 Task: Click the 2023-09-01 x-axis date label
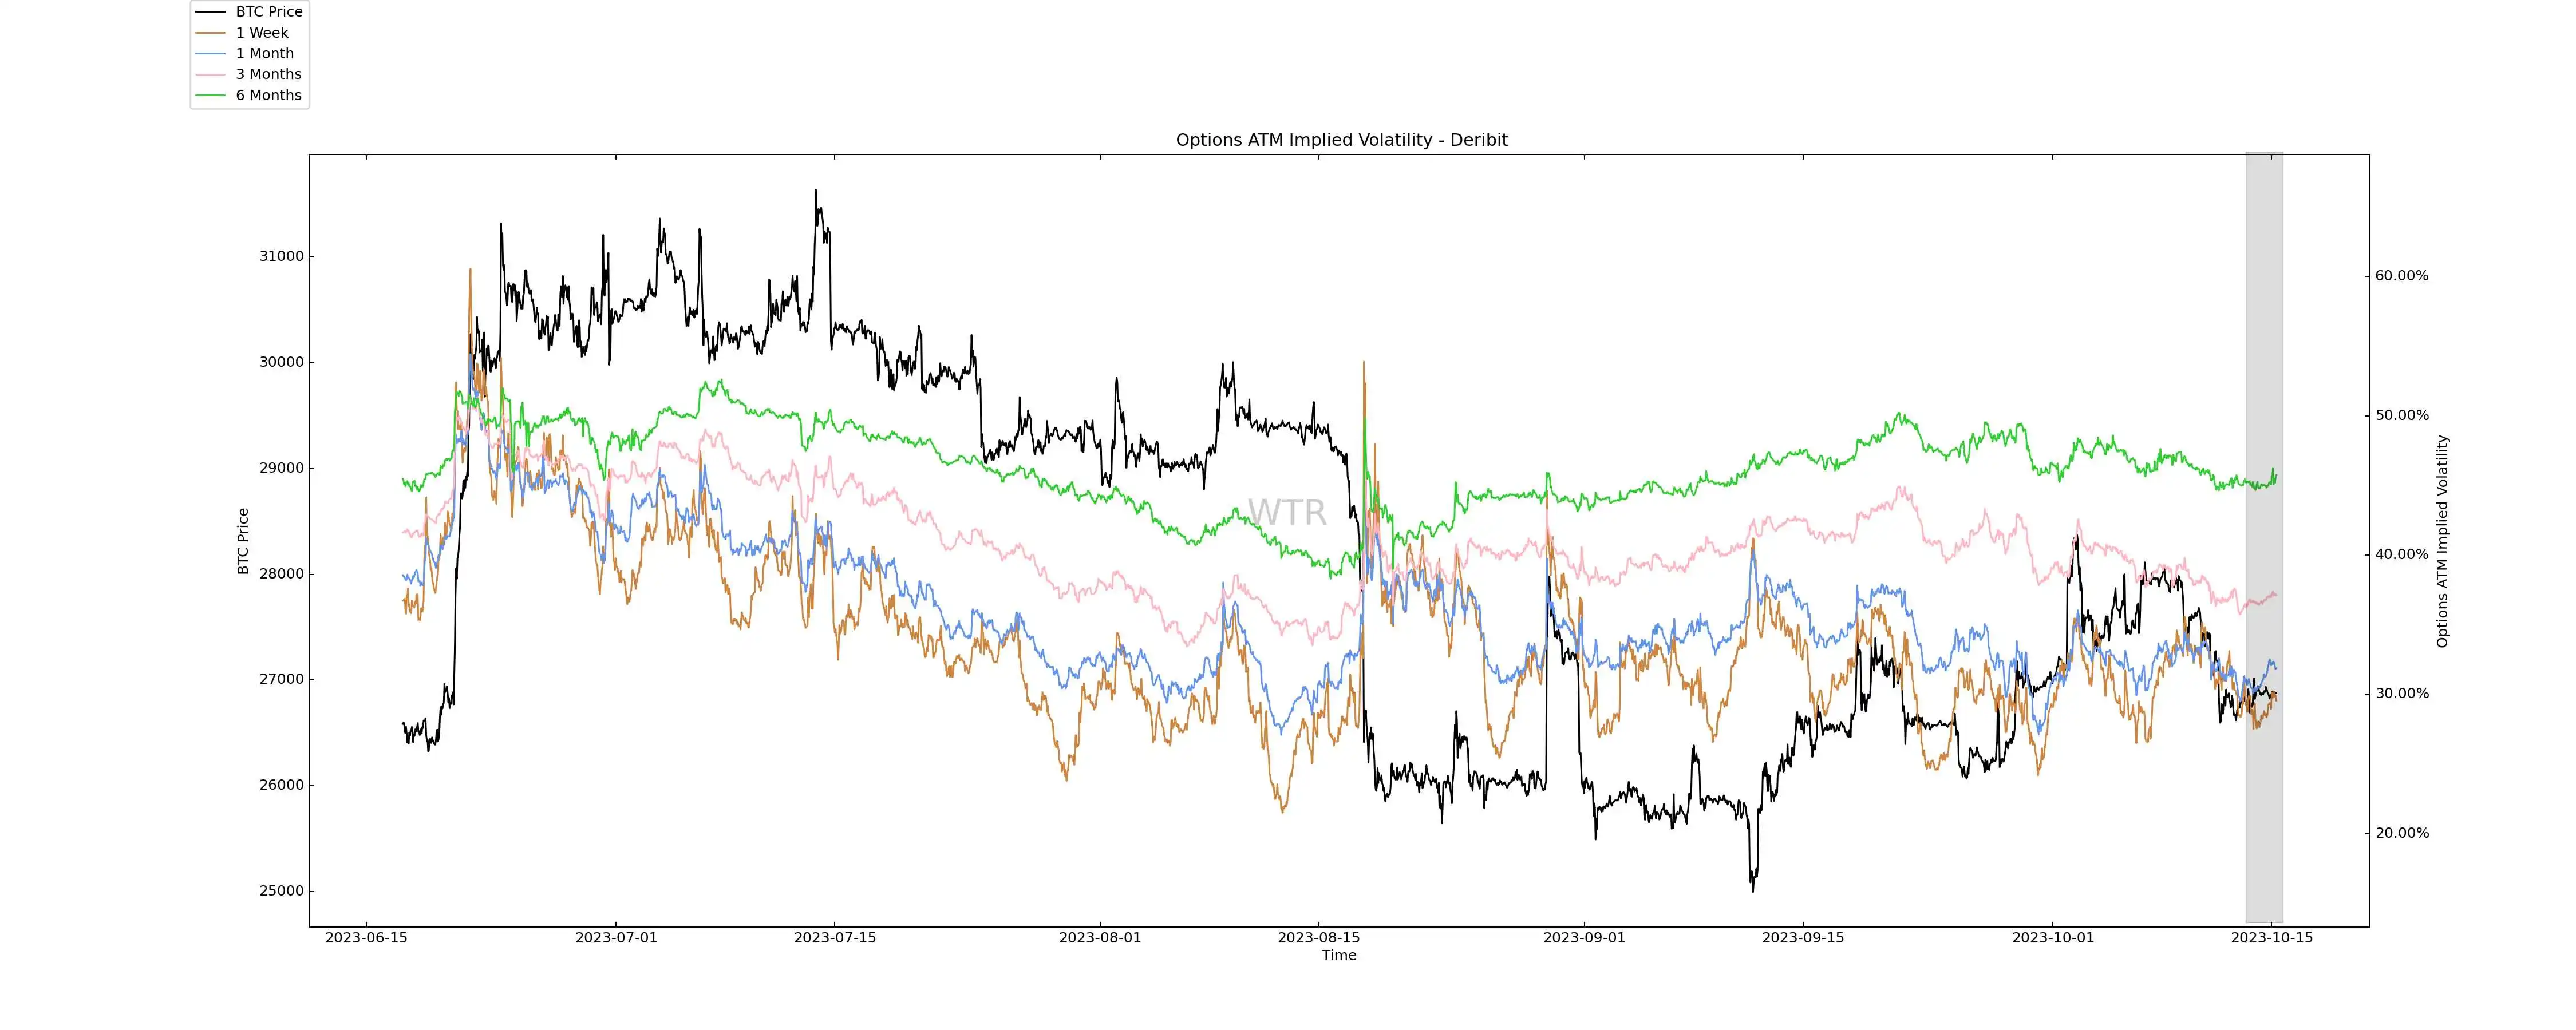coord(1584,938)
